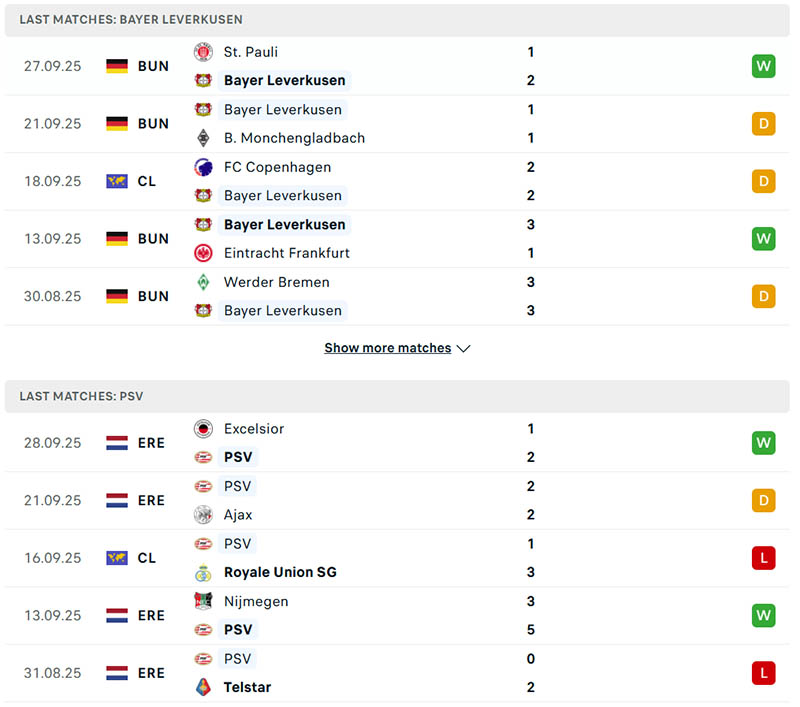Select the Bayer Leverkusen badge

[x=203, y=80]
